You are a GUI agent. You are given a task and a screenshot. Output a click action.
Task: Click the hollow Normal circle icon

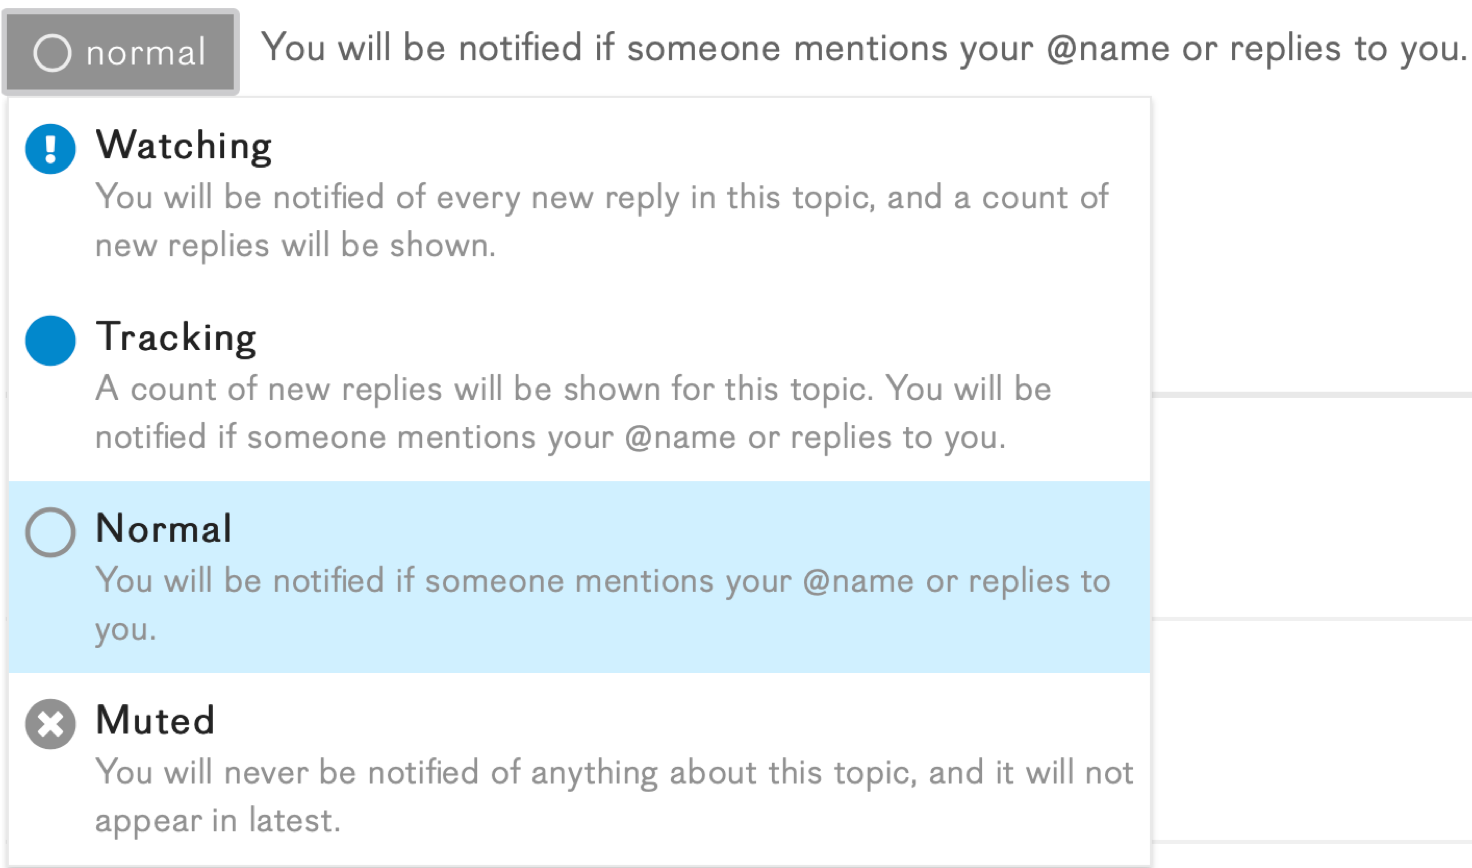(50, 532)
